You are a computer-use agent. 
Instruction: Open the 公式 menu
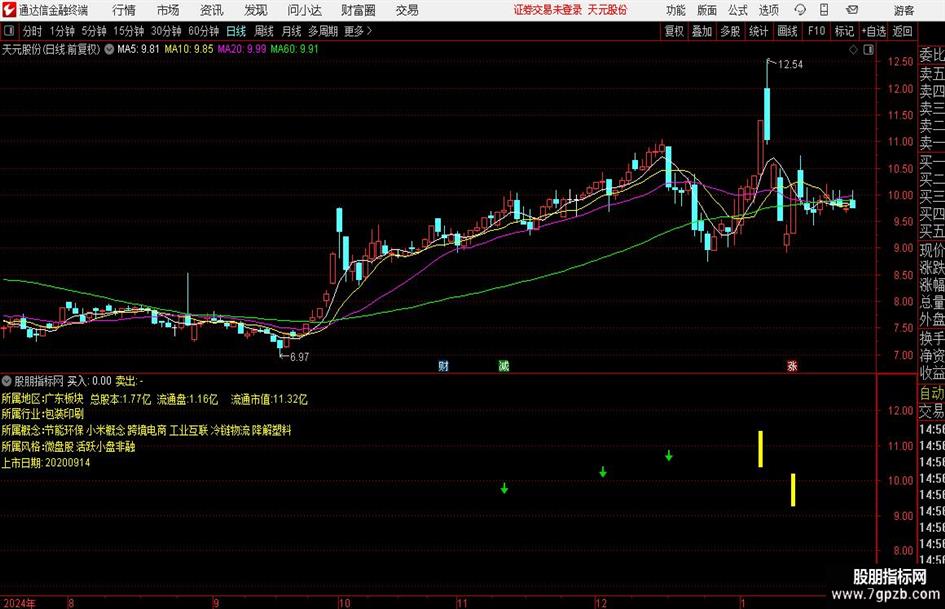[737, 10]
